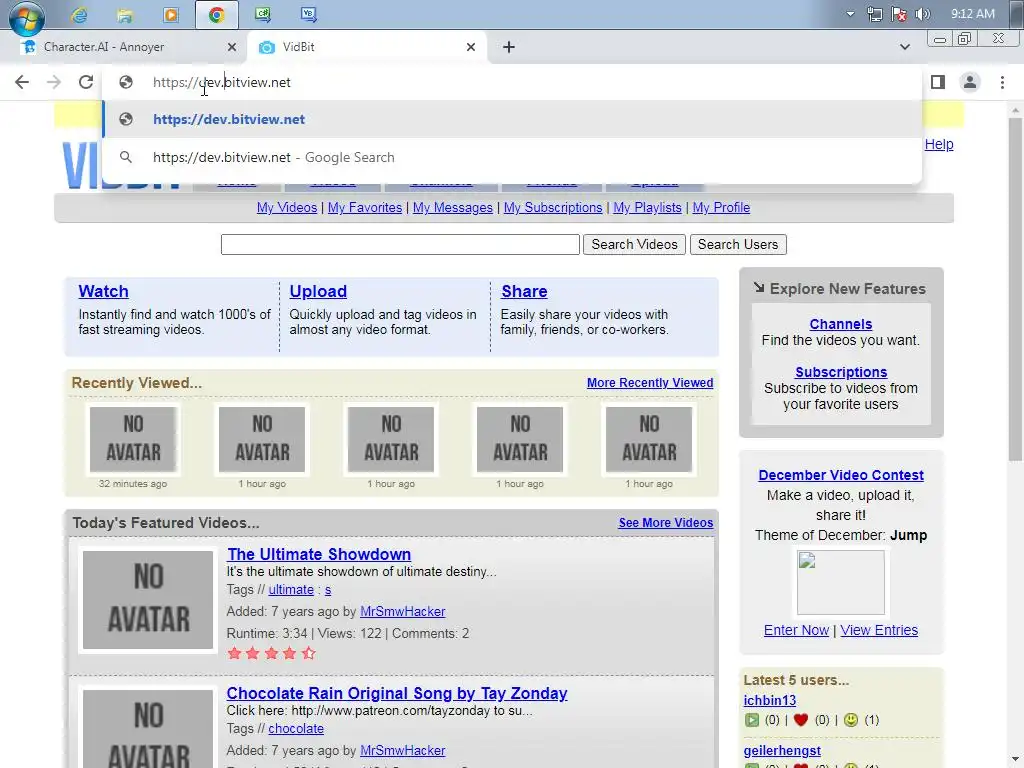Image resolution: width=1024 pixels, height=768 pixels.
Task: Open The Ultimate Showdown thumbnail
Action: click(x=148, y=600)
